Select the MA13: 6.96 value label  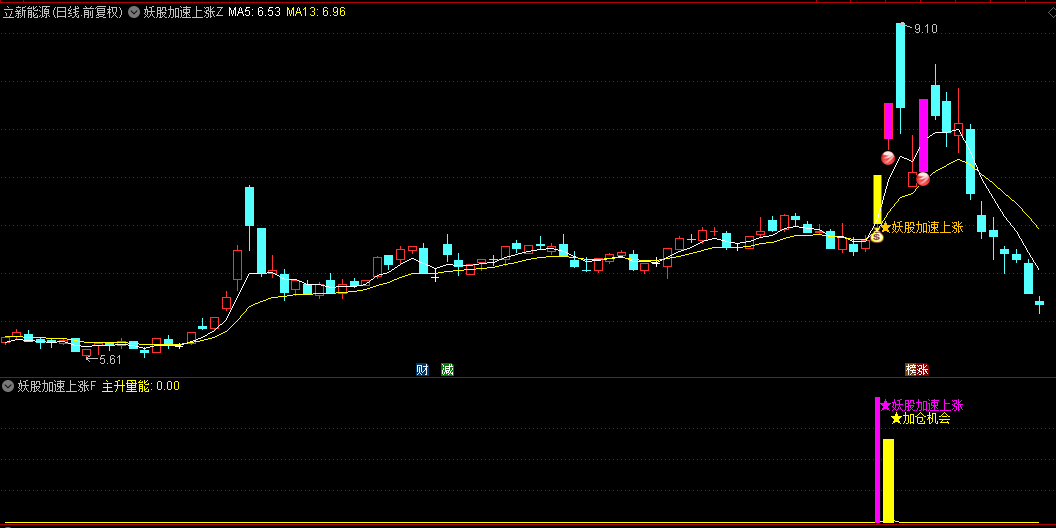pyautogui.click(x=316, y=11)
